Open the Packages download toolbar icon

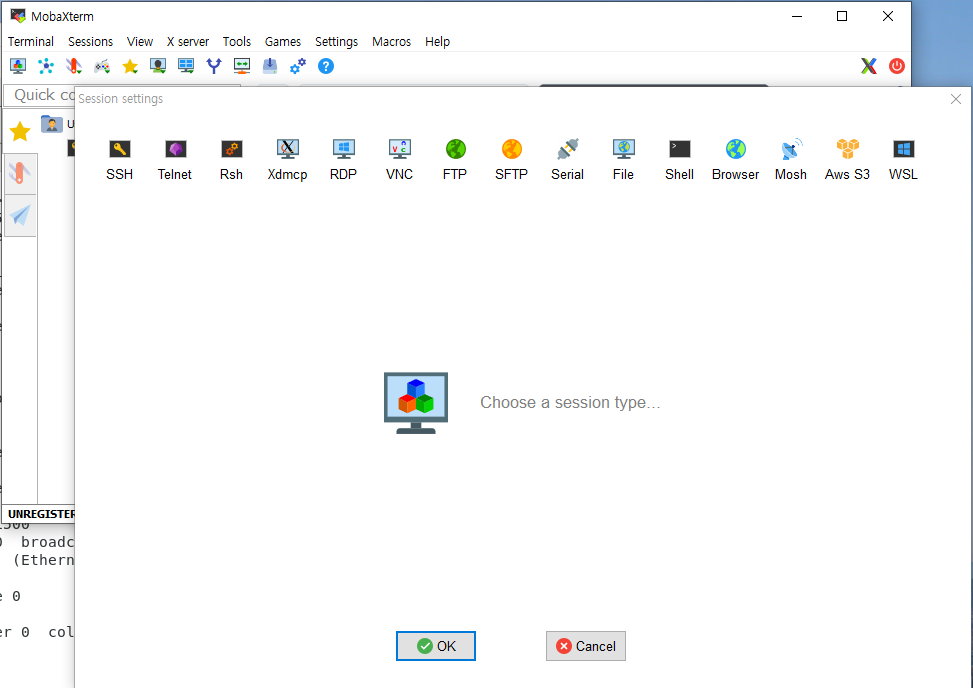pyautogui.click(x=270, y=66)
